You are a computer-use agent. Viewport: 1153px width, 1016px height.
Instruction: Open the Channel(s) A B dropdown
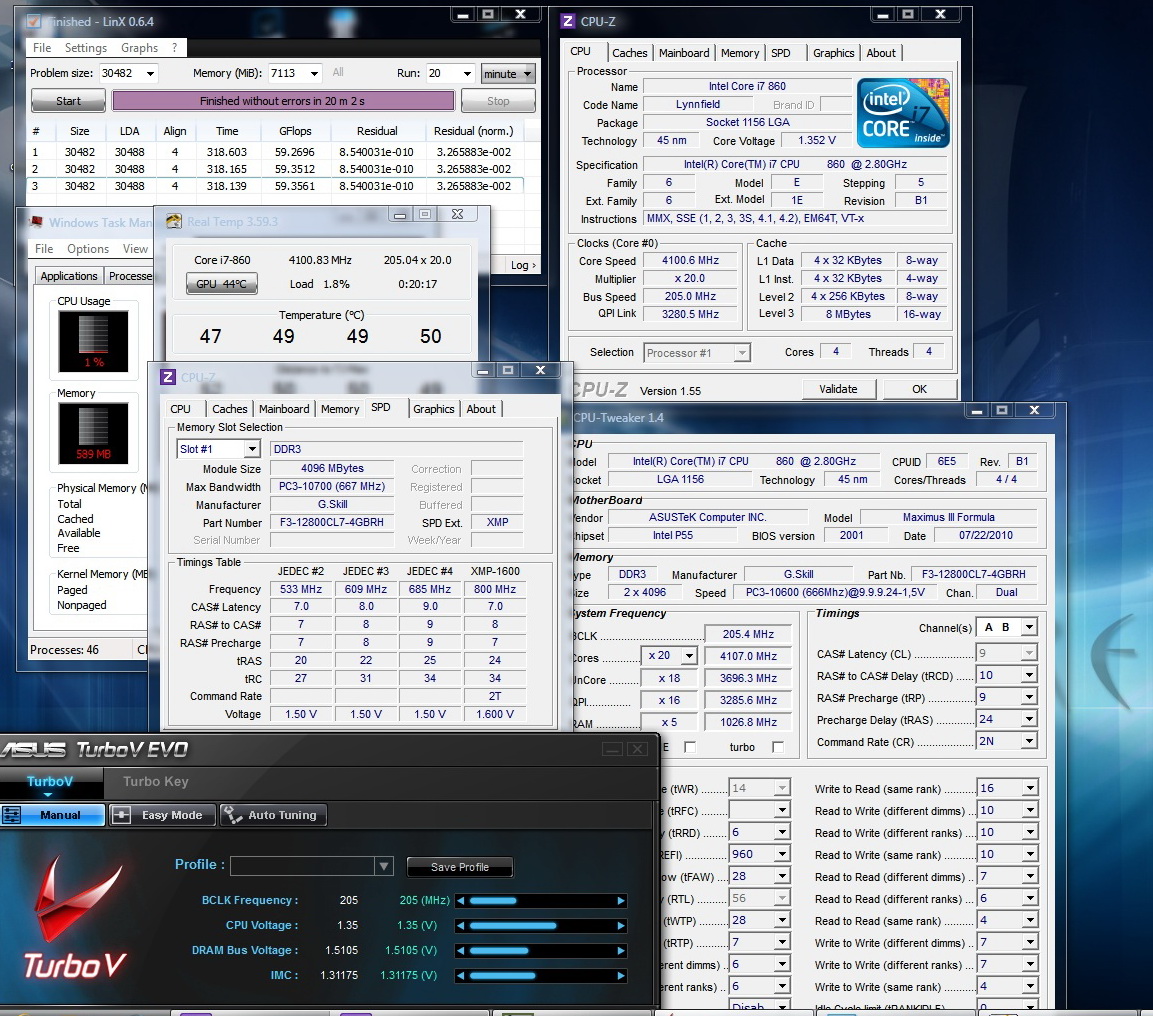click(1029, 627)
